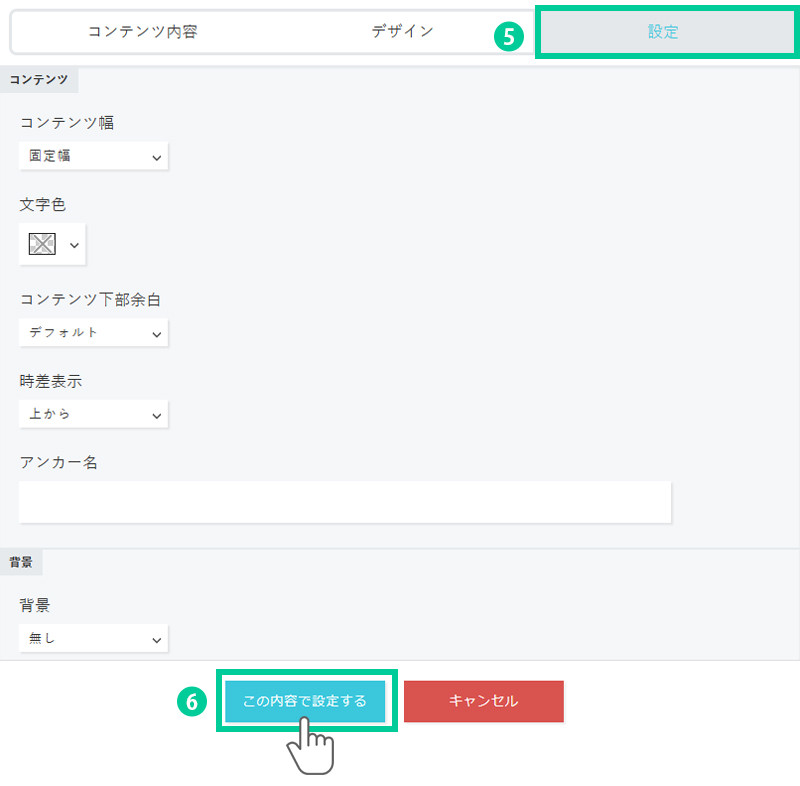800x786 pixels.
Task: Open the コンテンツ下部余白 dropdown showing デフォルト
Action: pyautogui.click(x=93, y=333)
